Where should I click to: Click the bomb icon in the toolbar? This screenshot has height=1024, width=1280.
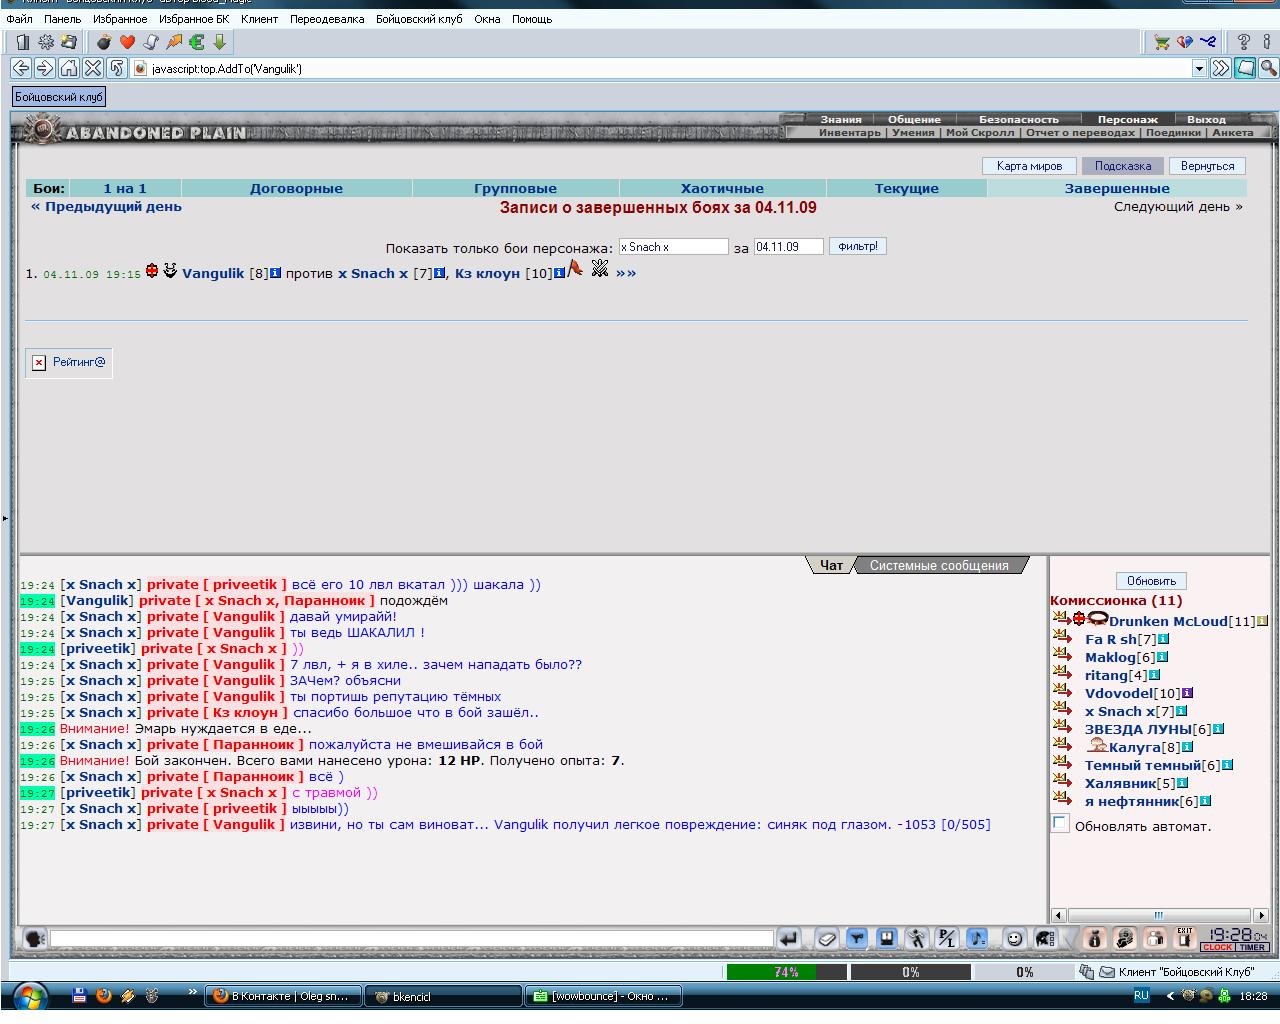coord(104,42)
